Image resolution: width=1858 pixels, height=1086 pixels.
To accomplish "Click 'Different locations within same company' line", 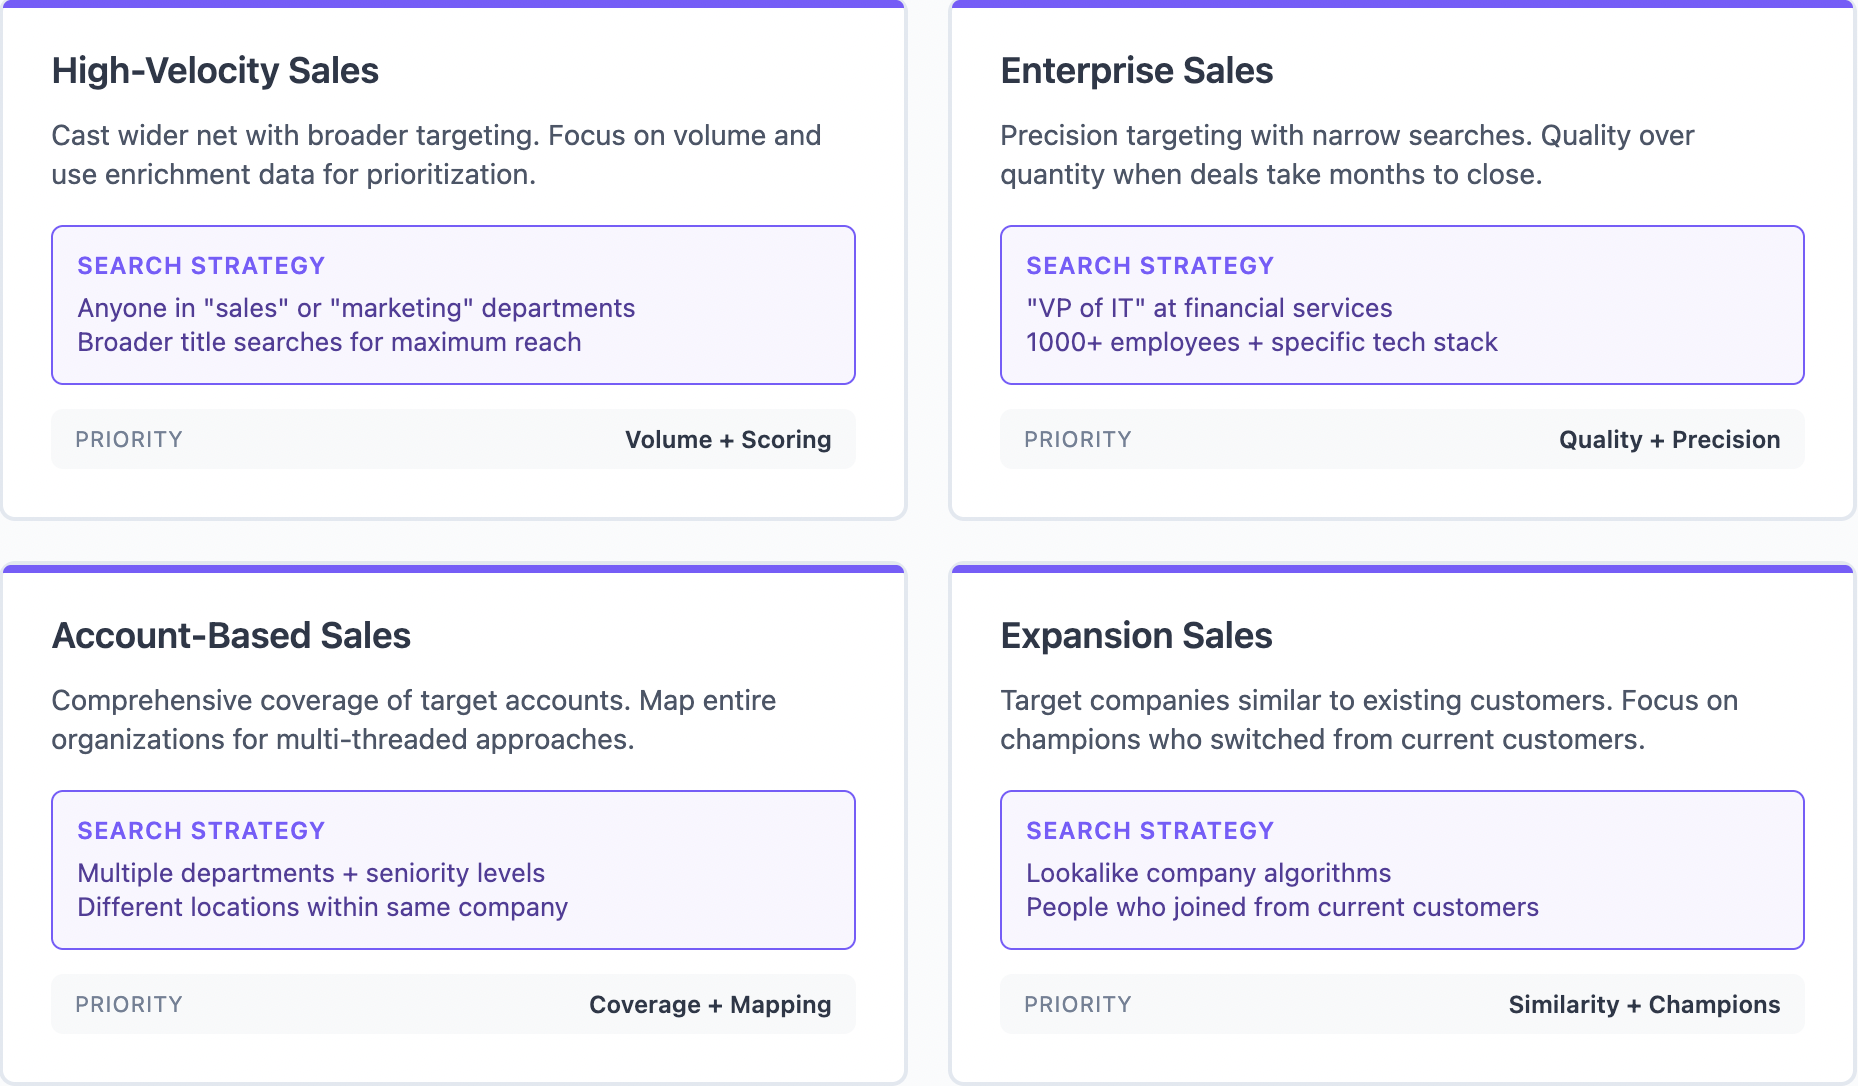I will coord(322,907).
